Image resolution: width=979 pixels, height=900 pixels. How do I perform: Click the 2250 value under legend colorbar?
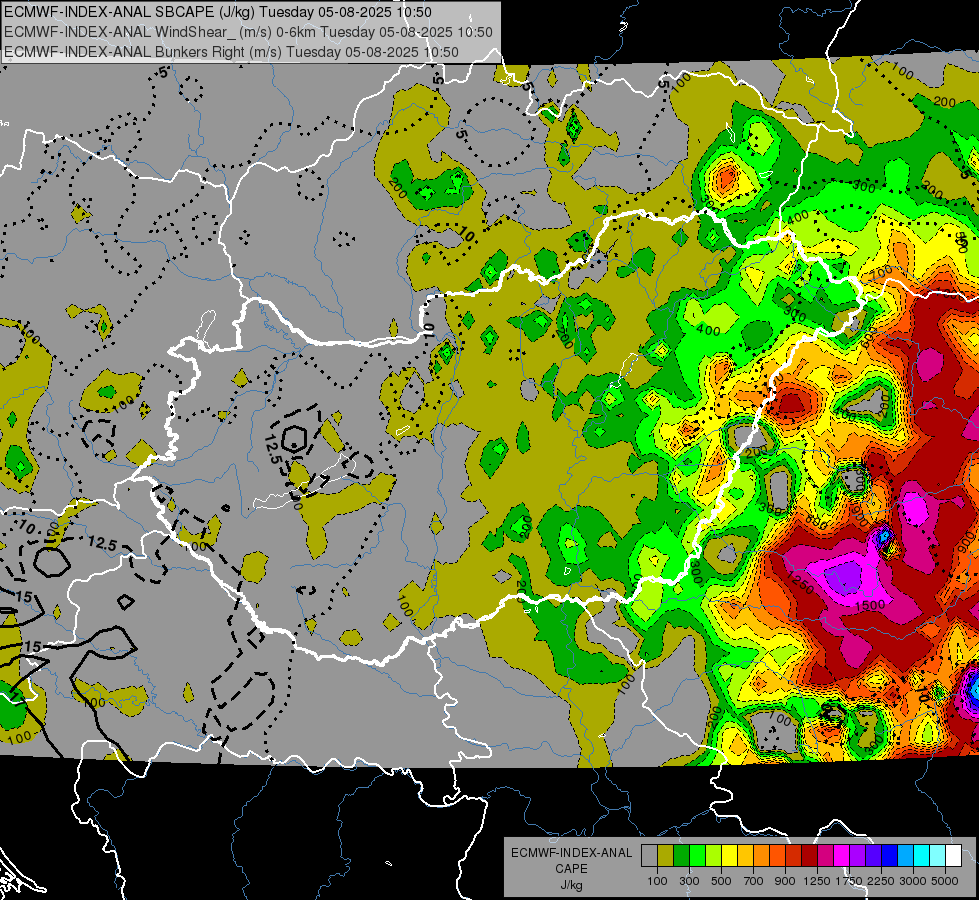[881, 881]
